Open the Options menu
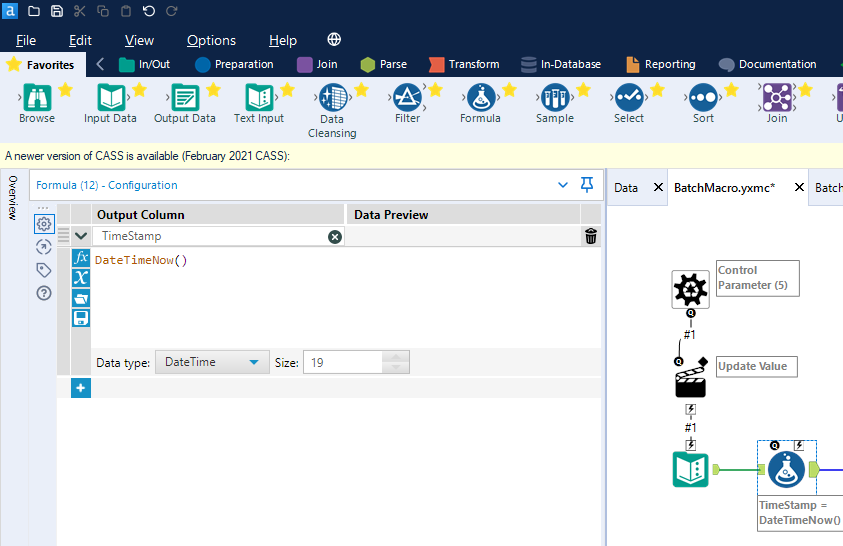Viewport: 843px width, 546px height. 211,40
